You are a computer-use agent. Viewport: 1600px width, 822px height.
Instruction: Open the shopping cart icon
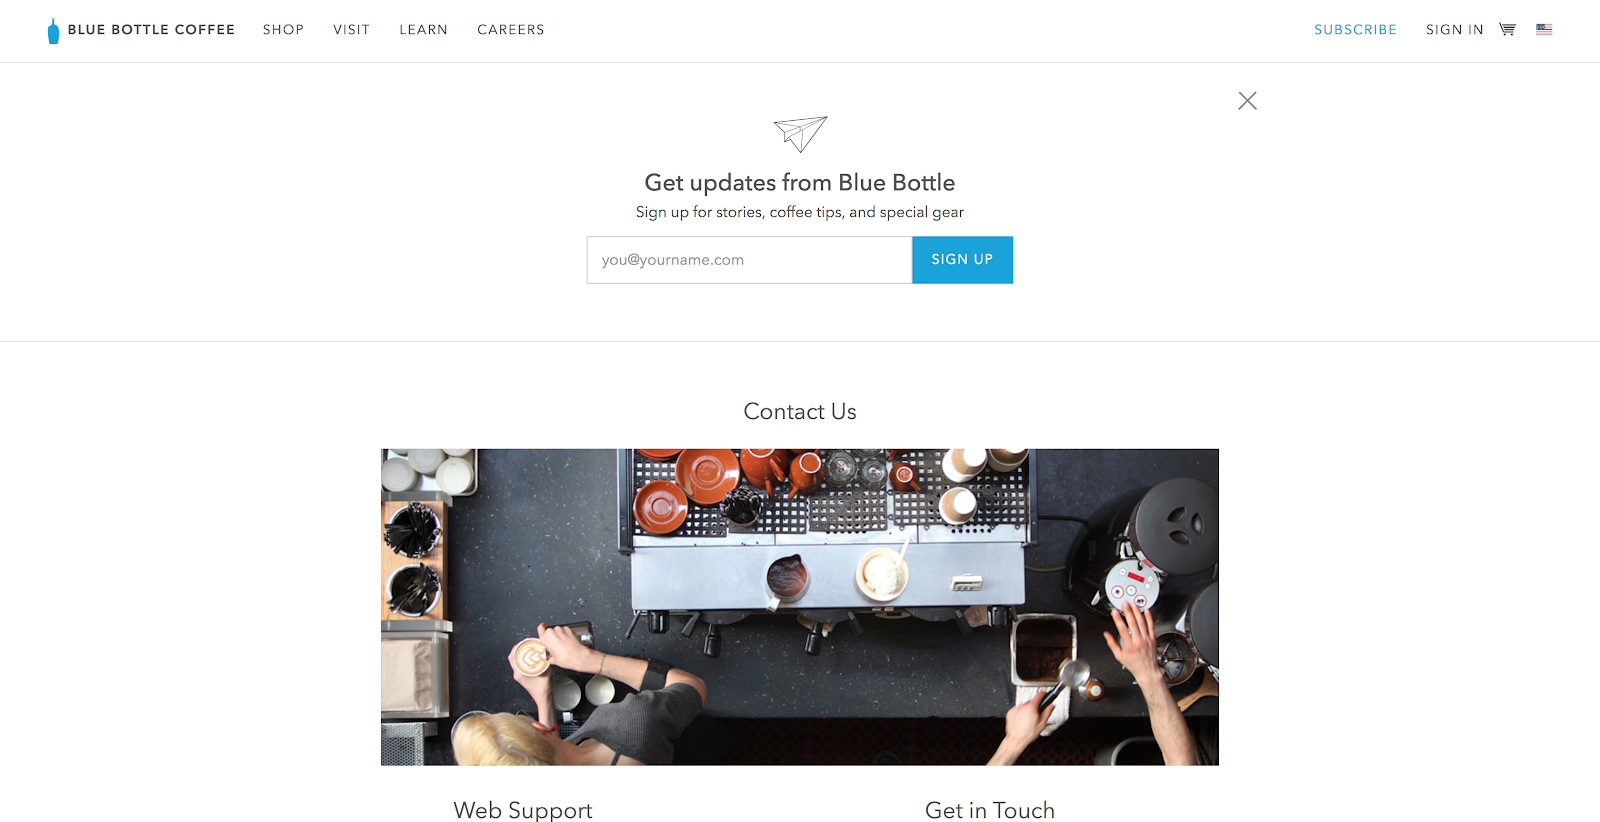(x=1507, y=29)
